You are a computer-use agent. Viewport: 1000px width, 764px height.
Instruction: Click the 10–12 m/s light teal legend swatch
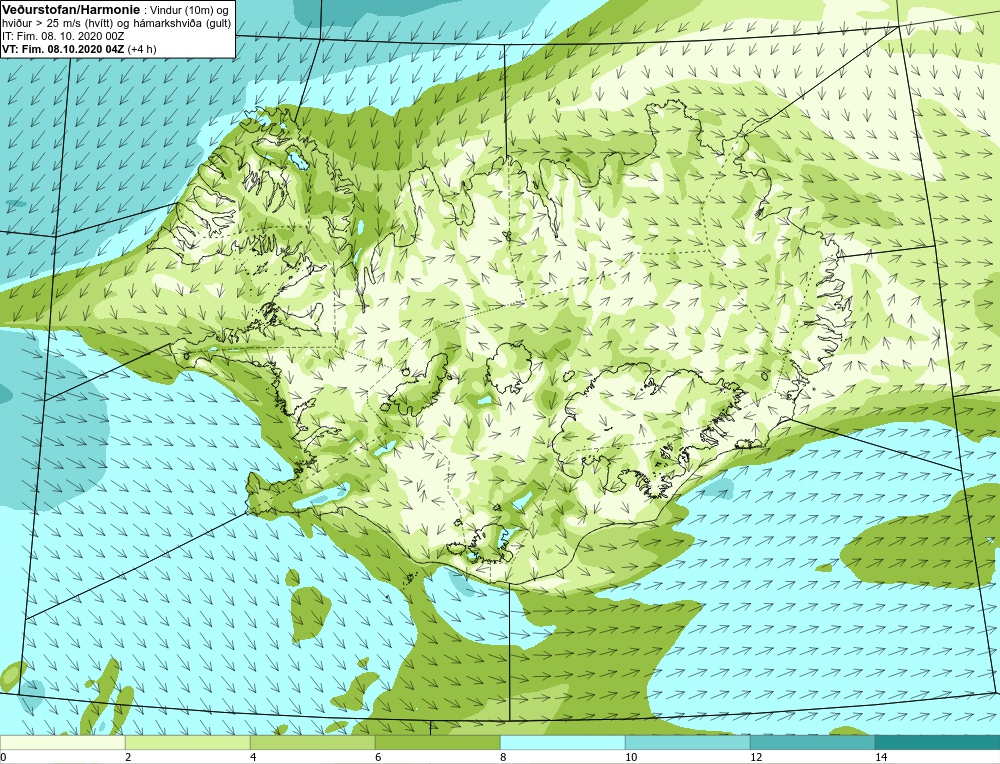click(x=688, y=742)
